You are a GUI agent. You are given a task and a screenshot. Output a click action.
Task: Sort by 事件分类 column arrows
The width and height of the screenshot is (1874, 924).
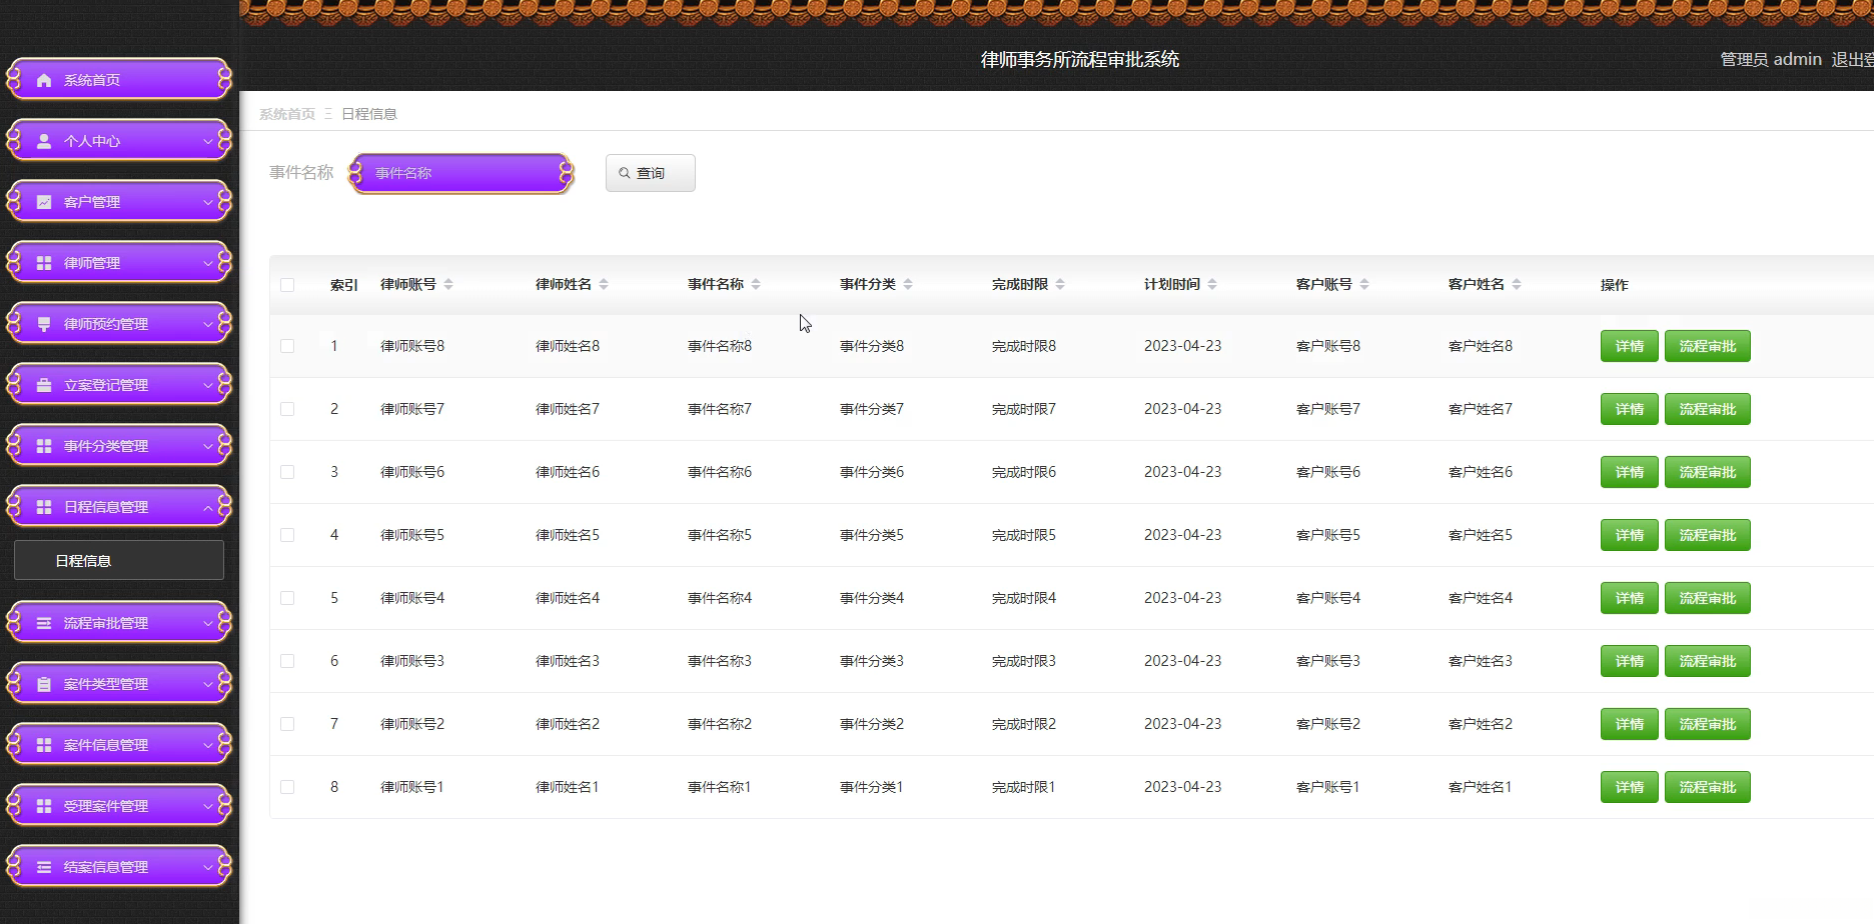907,285
